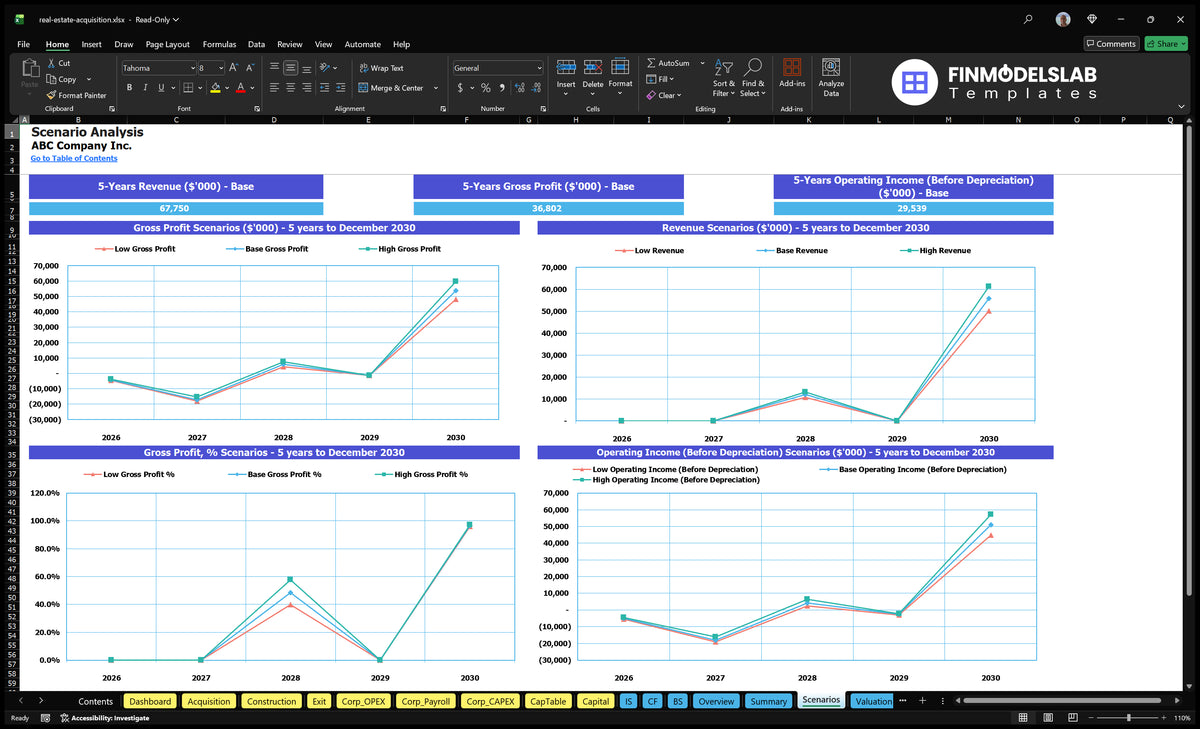
Task: Follow the Go to Table of Contents link
Action: pos(74,158)
